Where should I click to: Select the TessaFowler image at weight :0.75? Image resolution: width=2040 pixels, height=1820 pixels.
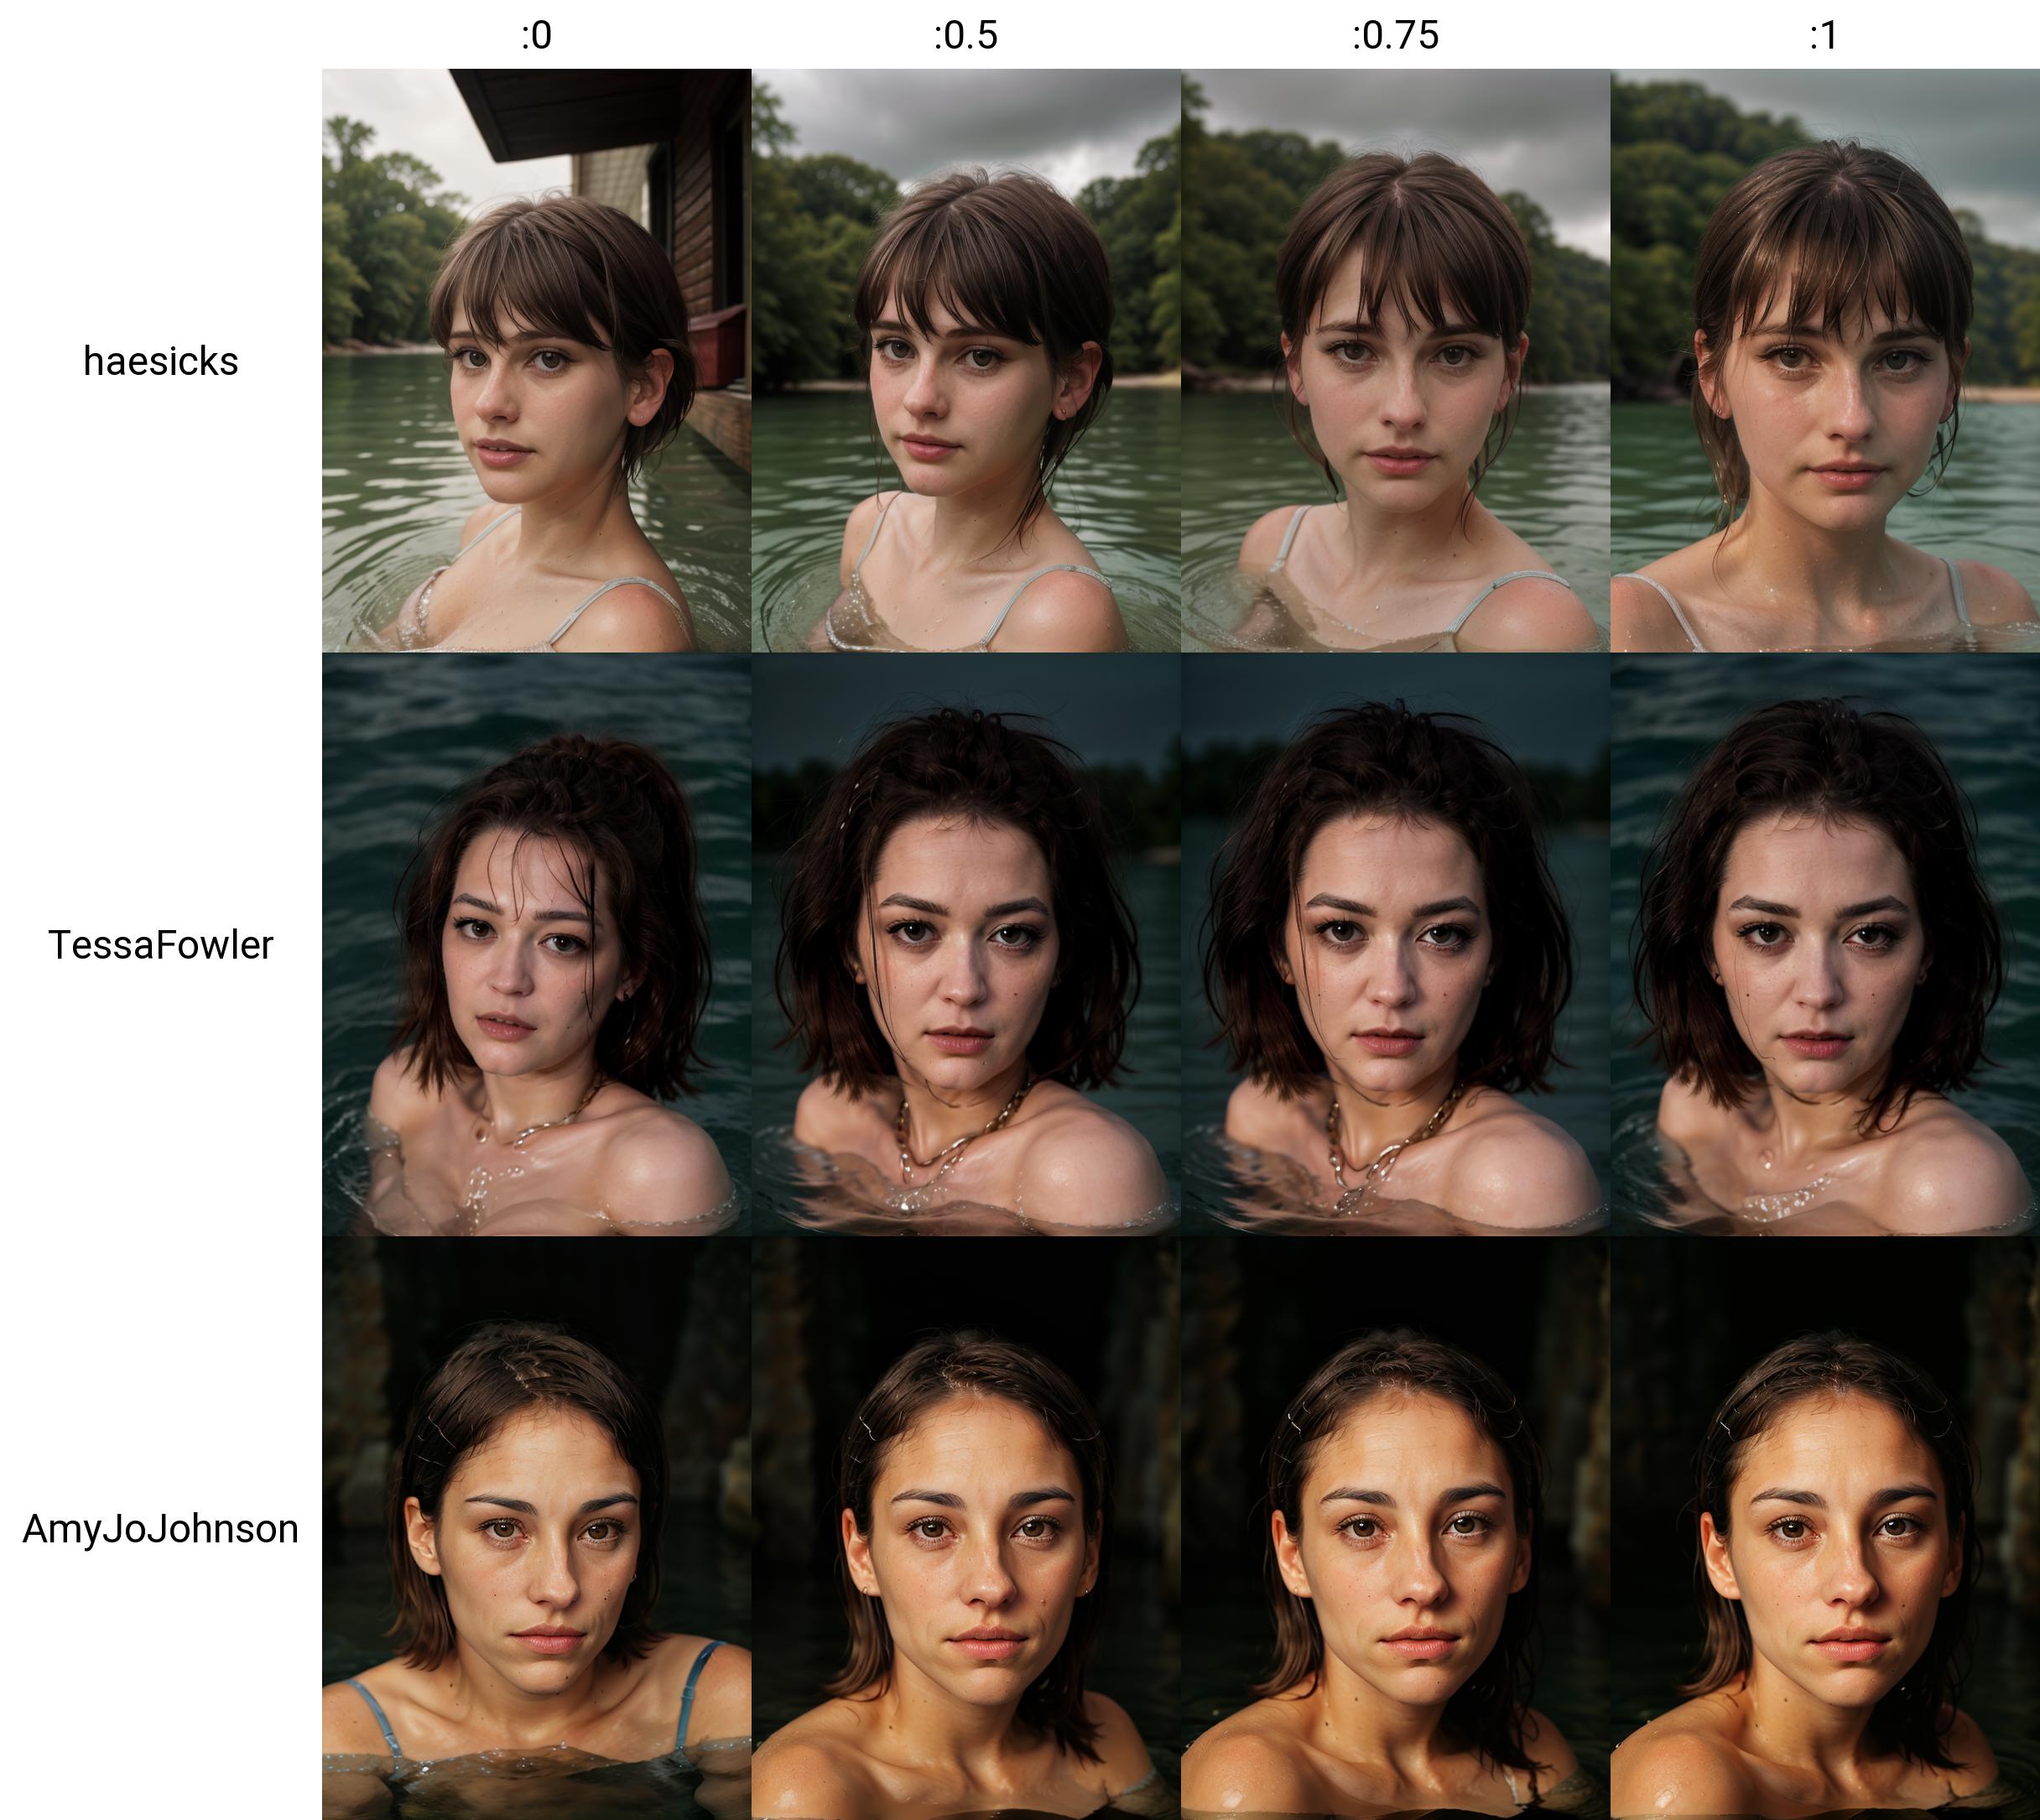click(1395, 945)
